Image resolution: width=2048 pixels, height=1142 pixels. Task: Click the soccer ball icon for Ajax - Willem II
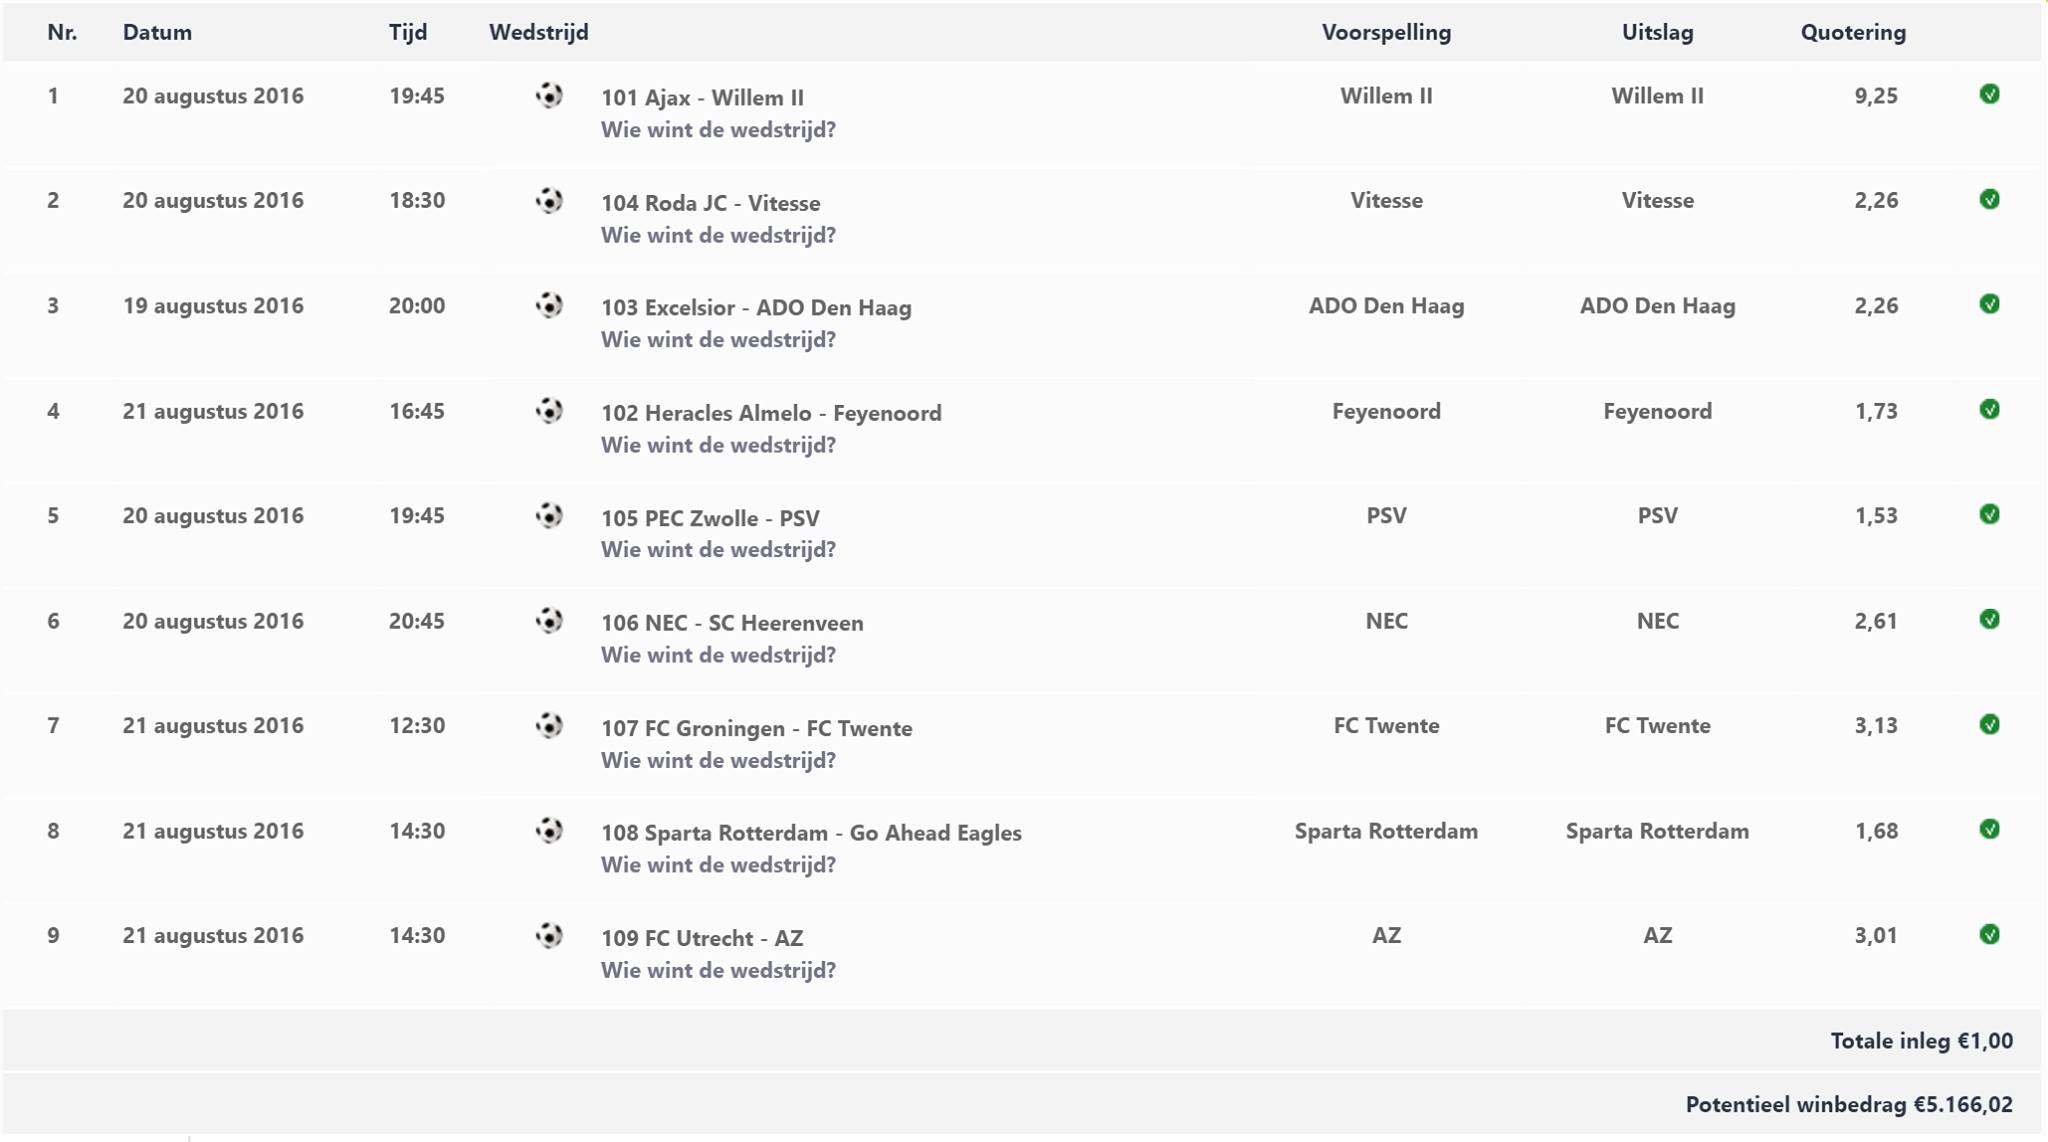coord(548,96)
